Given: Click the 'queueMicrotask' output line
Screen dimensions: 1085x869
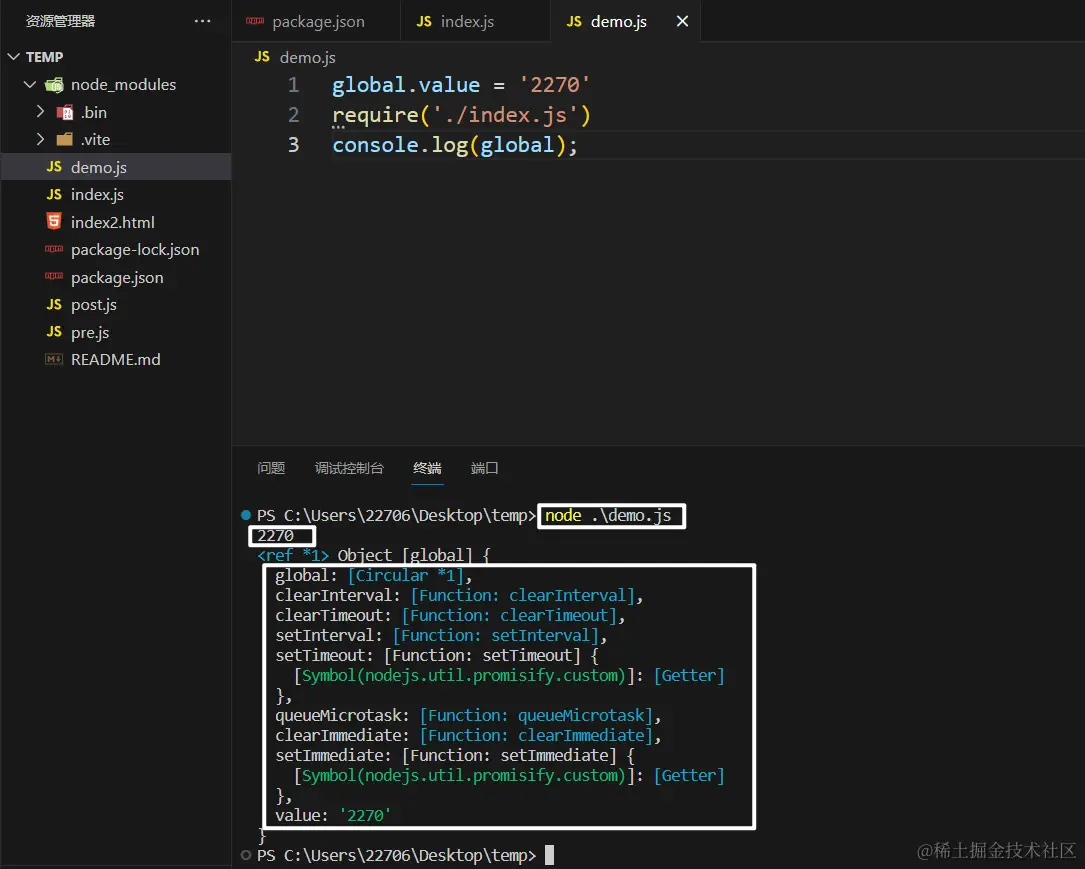Looking at the screenshot, I should pyautogui.click(x=468, y=715).
